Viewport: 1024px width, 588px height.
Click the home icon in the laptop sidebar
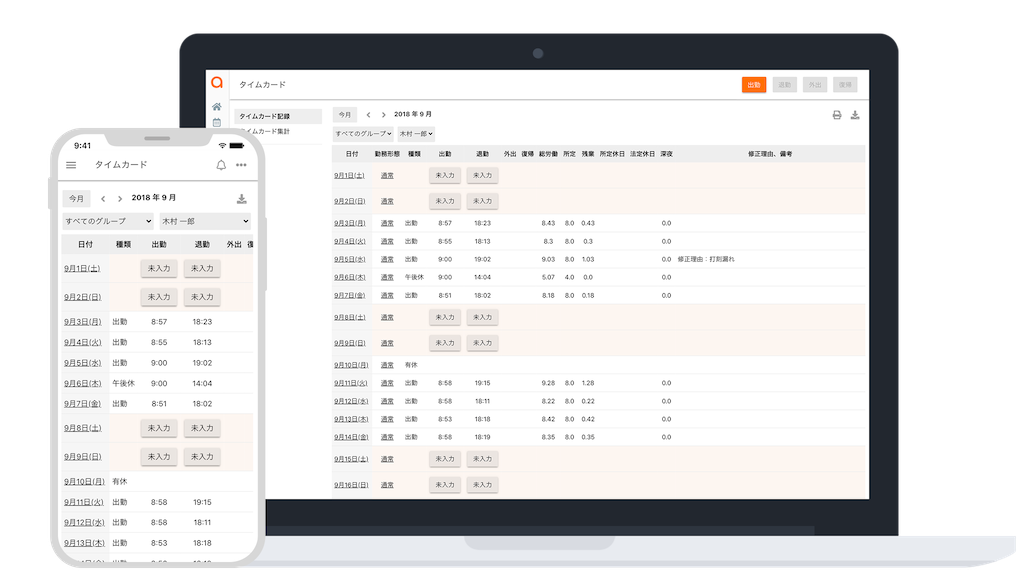[217, 107]
